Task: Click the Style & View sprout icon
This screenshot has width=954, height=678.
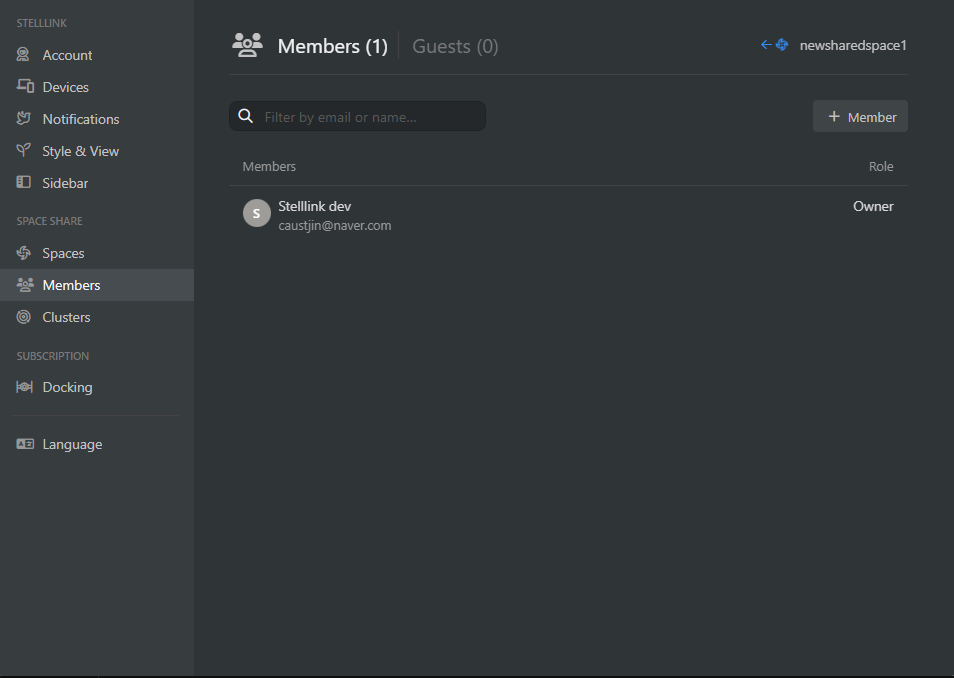Action: pos(25,151)
